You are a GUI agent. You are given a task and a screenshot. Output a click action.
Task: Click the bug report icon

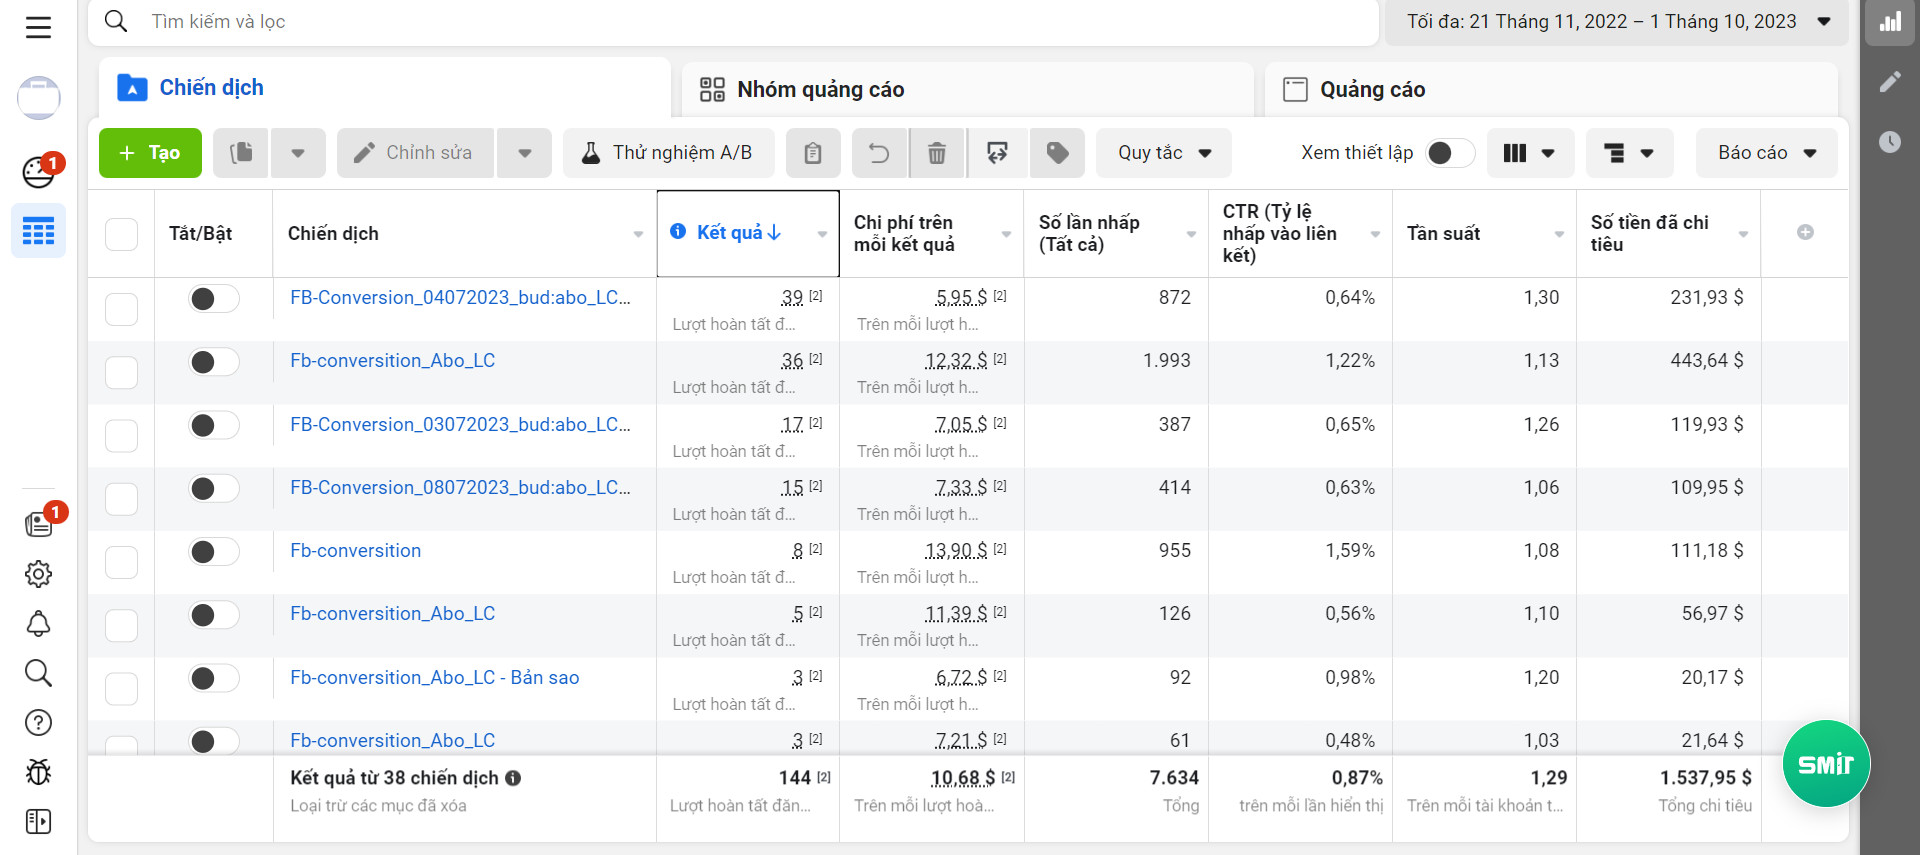[38, 772]
